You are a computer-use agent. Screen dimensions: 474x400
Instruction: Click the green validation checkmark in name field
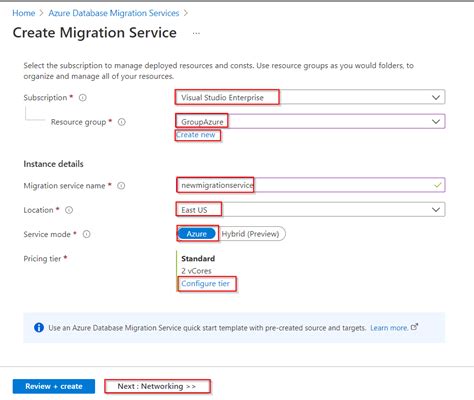[438, 185]
